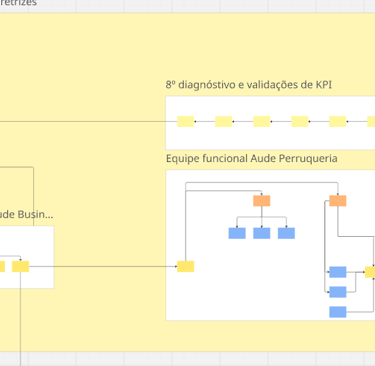Select the third yellow note in the KPI diagnóstico row

point(262,121)
